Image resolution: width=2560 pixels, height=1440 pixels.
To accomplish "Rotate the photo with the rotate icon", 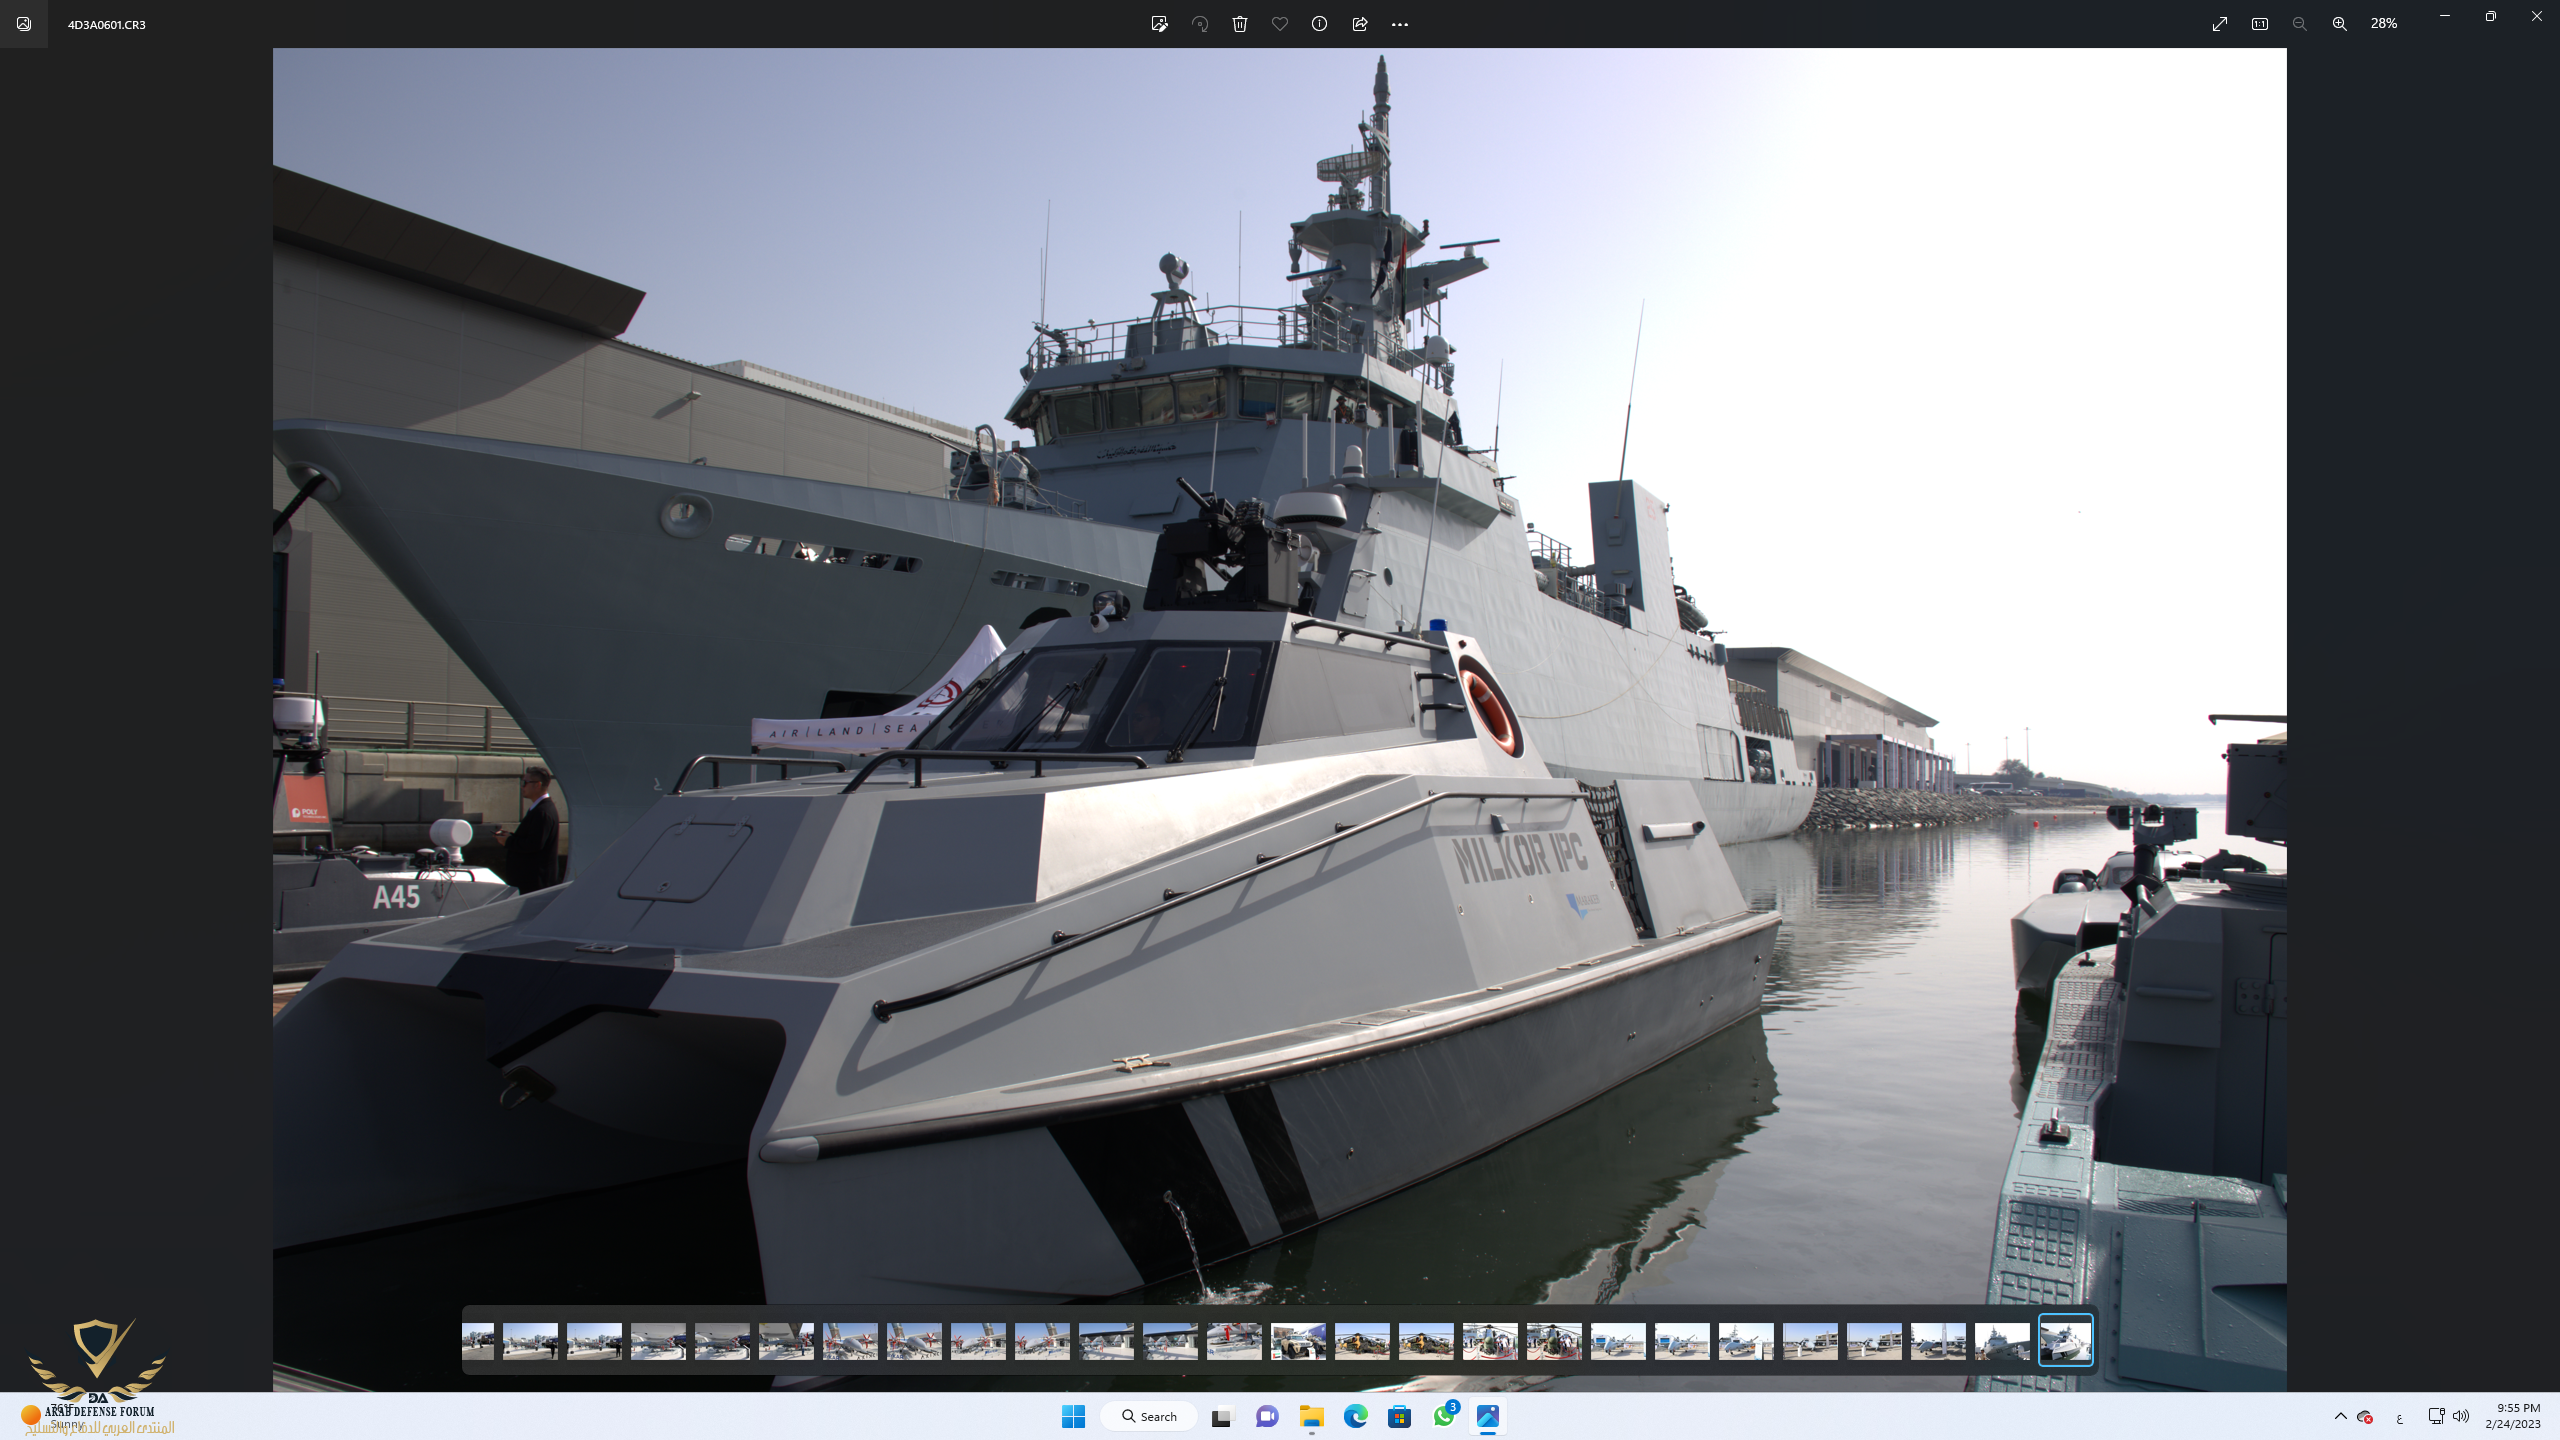I will [x=1200, y=24].
